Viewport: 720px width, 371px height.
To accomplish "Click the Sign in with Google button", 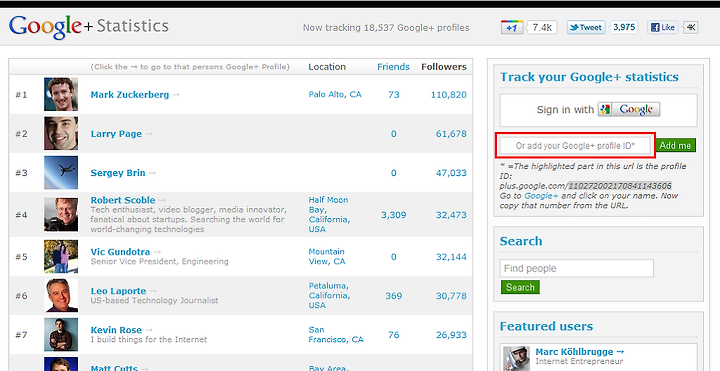I will (629, 109).
